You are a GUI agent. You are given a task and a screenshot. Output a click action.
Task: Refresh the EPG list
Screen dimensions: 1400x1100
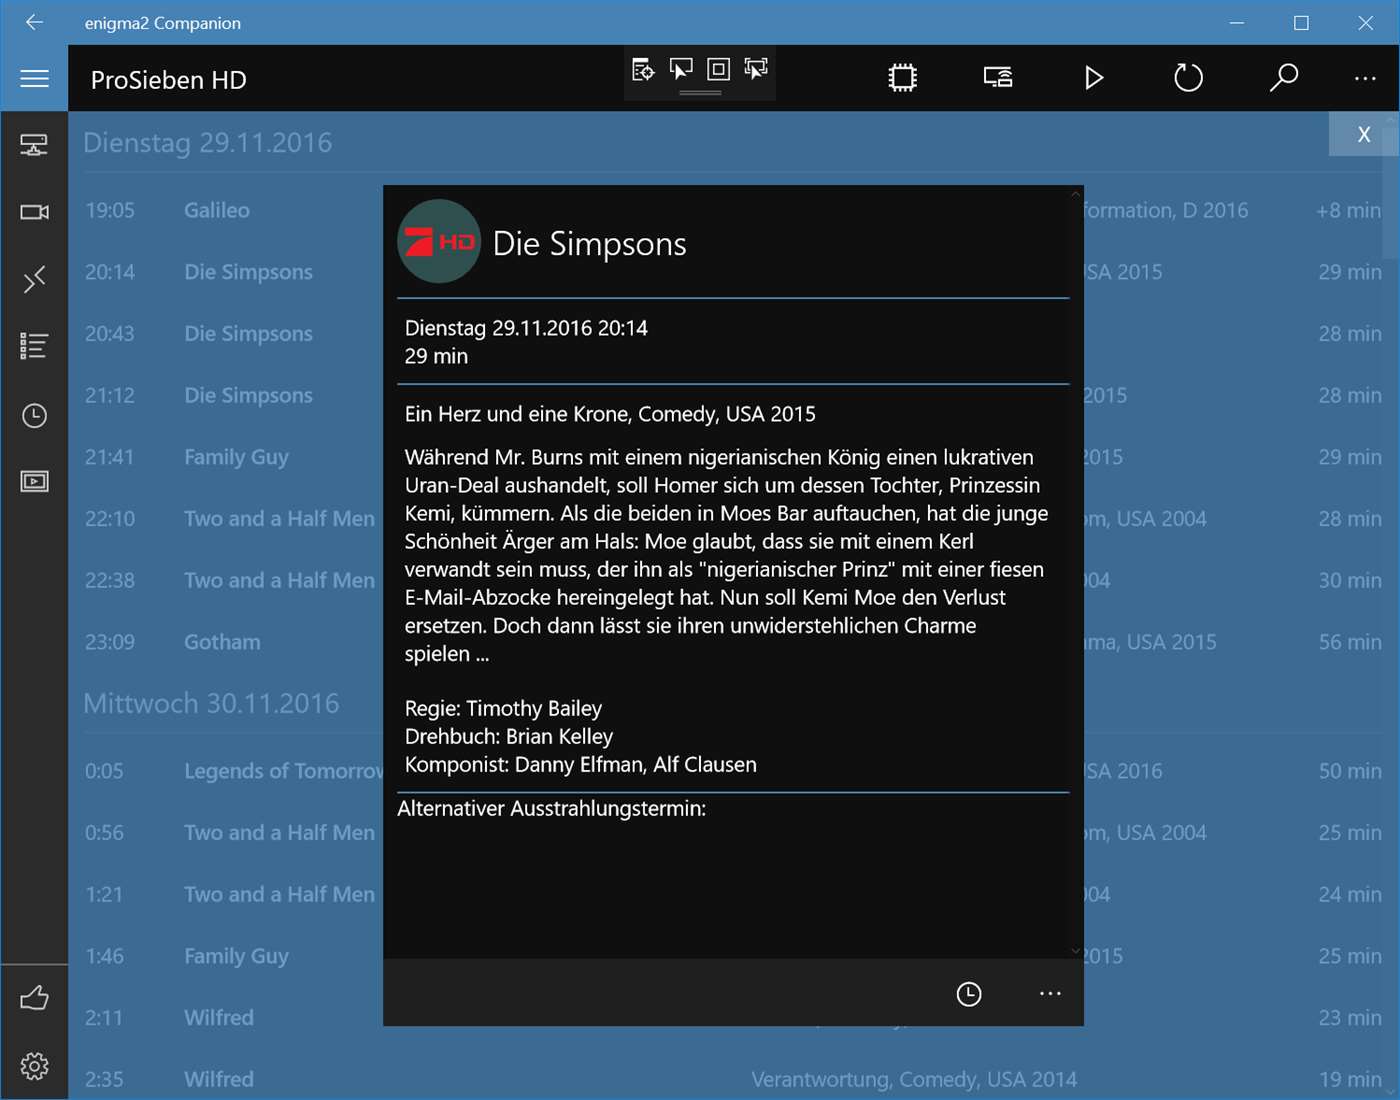click(1188, 78)
